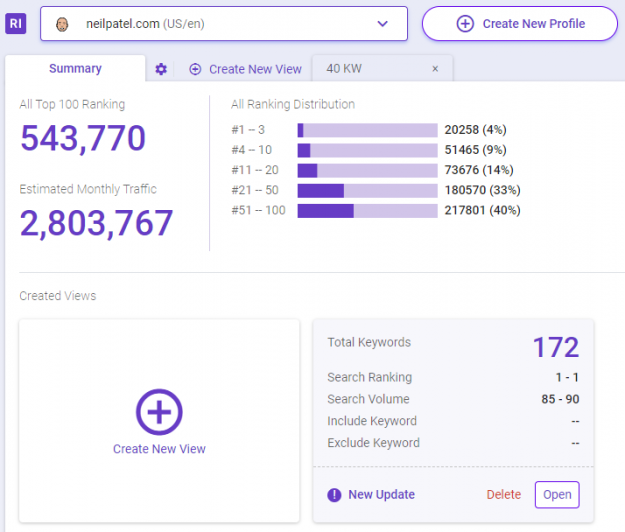Open view settings gear icon
Viewport: 625px width, 532px height.
tap(161, 69)
